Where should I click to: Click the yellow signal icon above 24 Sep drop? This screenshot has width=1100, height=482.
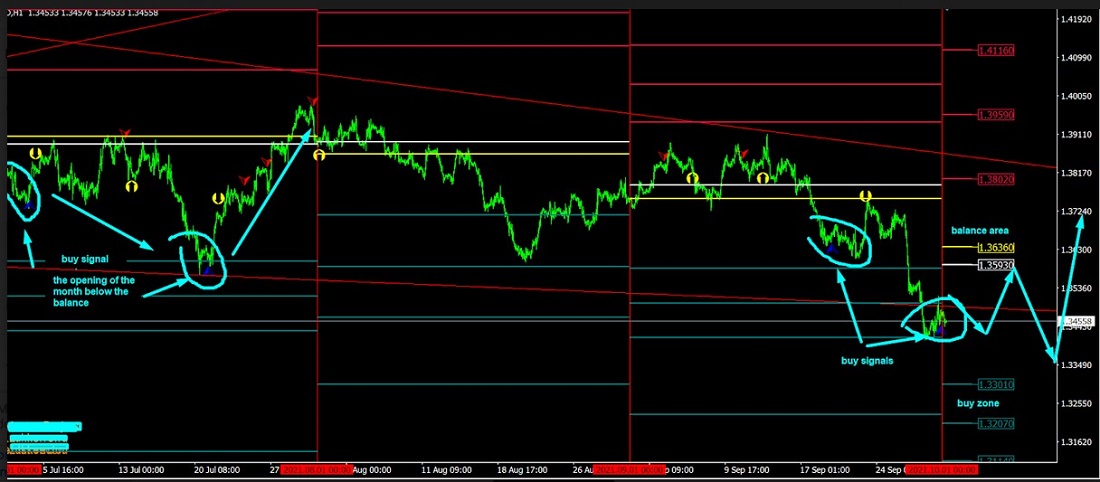point(866,196)
